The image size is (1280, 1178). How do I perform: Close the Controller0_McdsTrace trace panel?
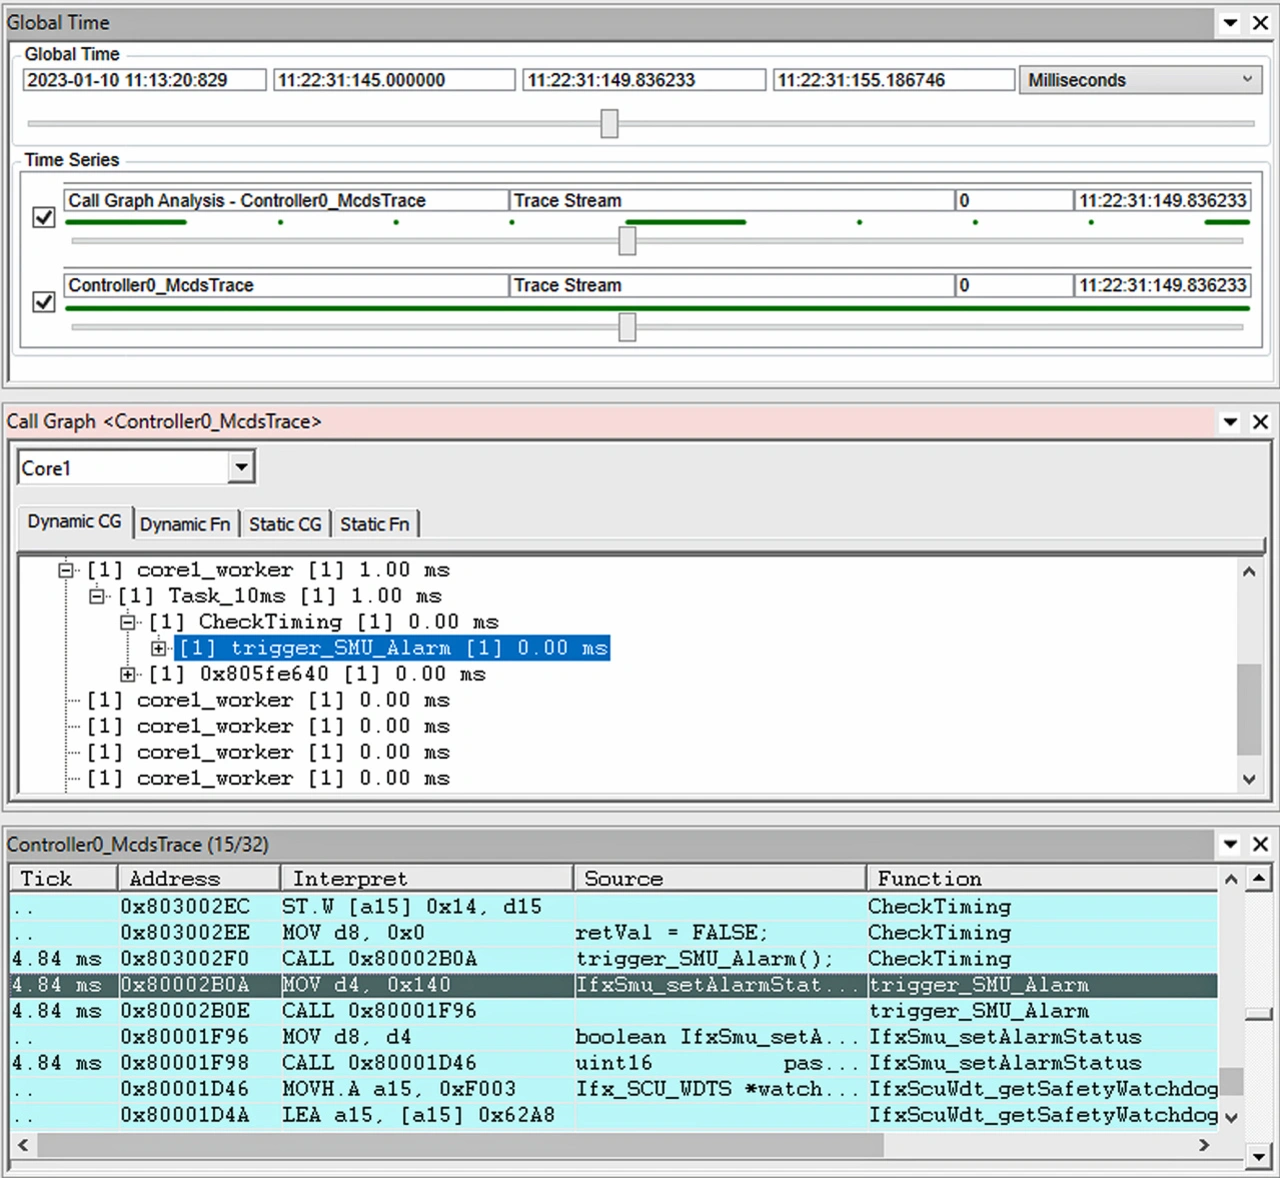[x=1260, y=845]
